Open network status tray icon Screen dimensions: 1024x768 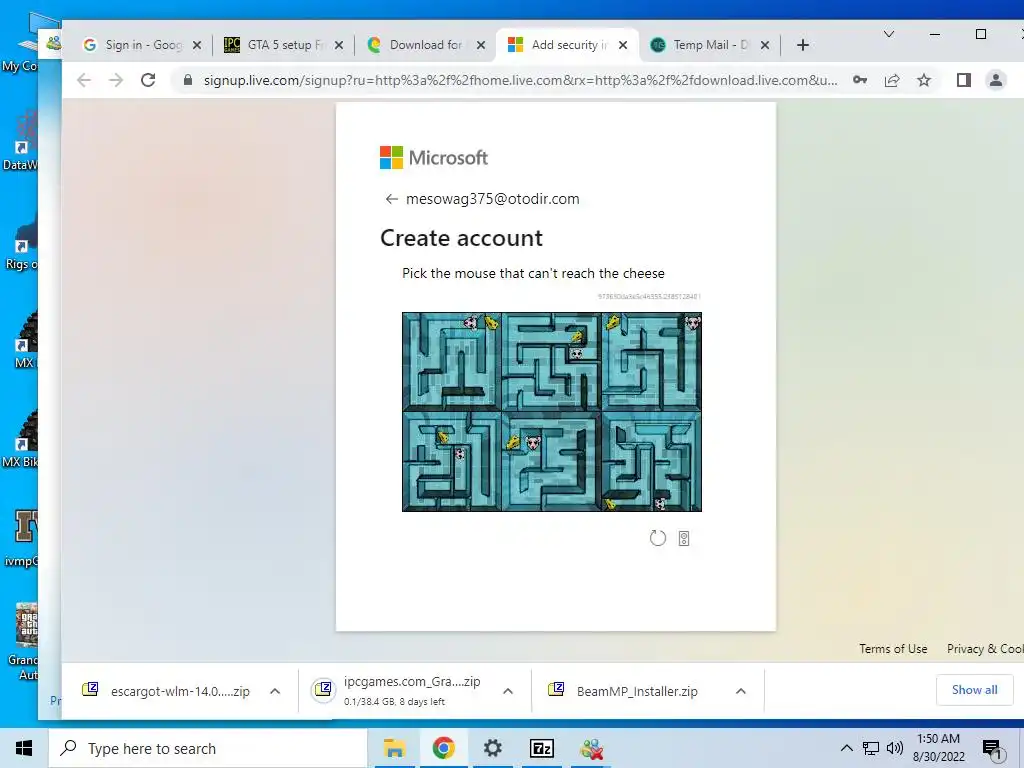click(x=871, y=748)
